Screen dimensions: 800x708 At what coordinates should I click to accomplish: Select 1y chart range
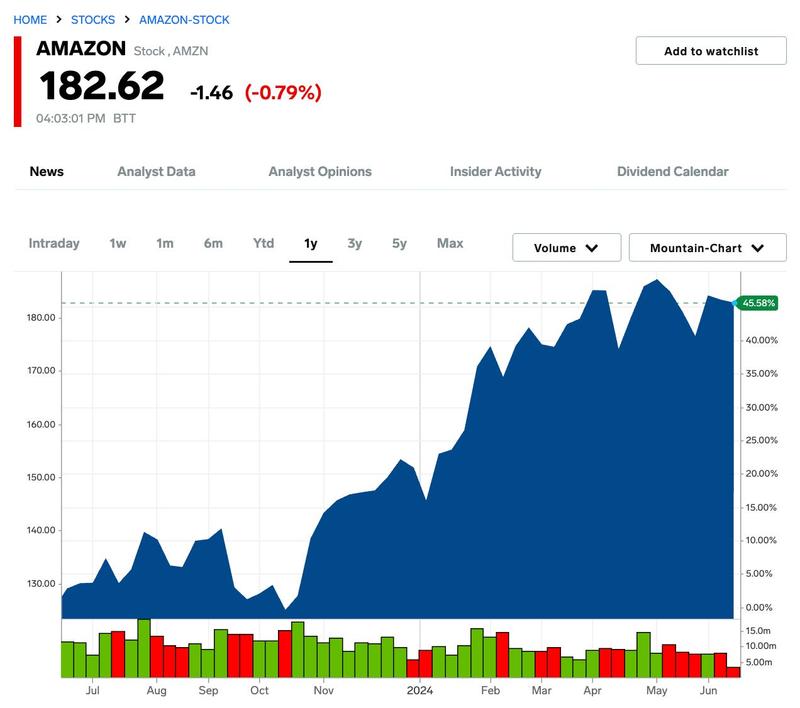click(311, 243)
